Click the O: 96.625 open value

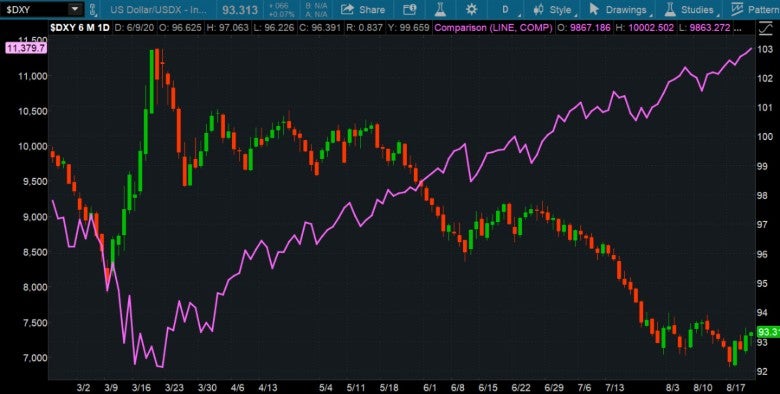pyautogui.click(x=179, y=28)
